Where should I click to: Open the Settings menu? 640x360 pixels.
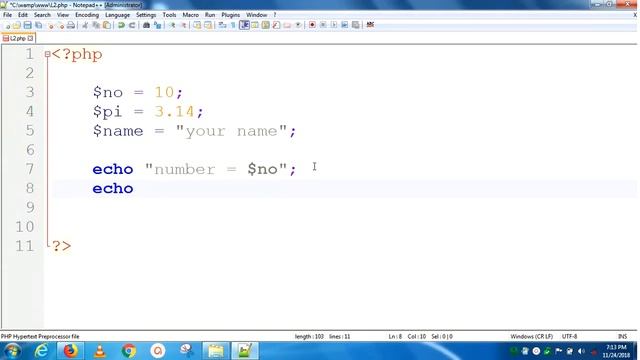146,15
